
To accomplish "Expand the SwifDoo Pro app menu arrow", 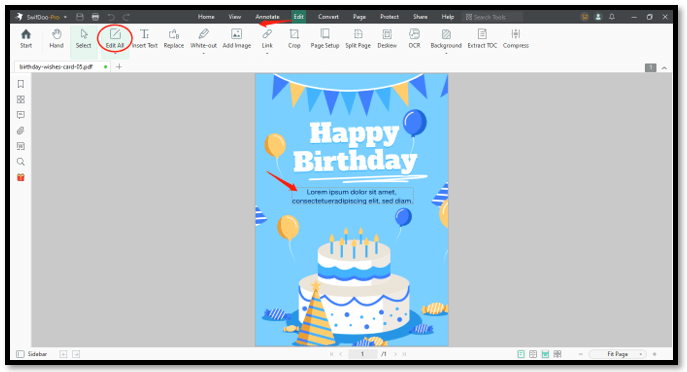I will tap(65, 17).
